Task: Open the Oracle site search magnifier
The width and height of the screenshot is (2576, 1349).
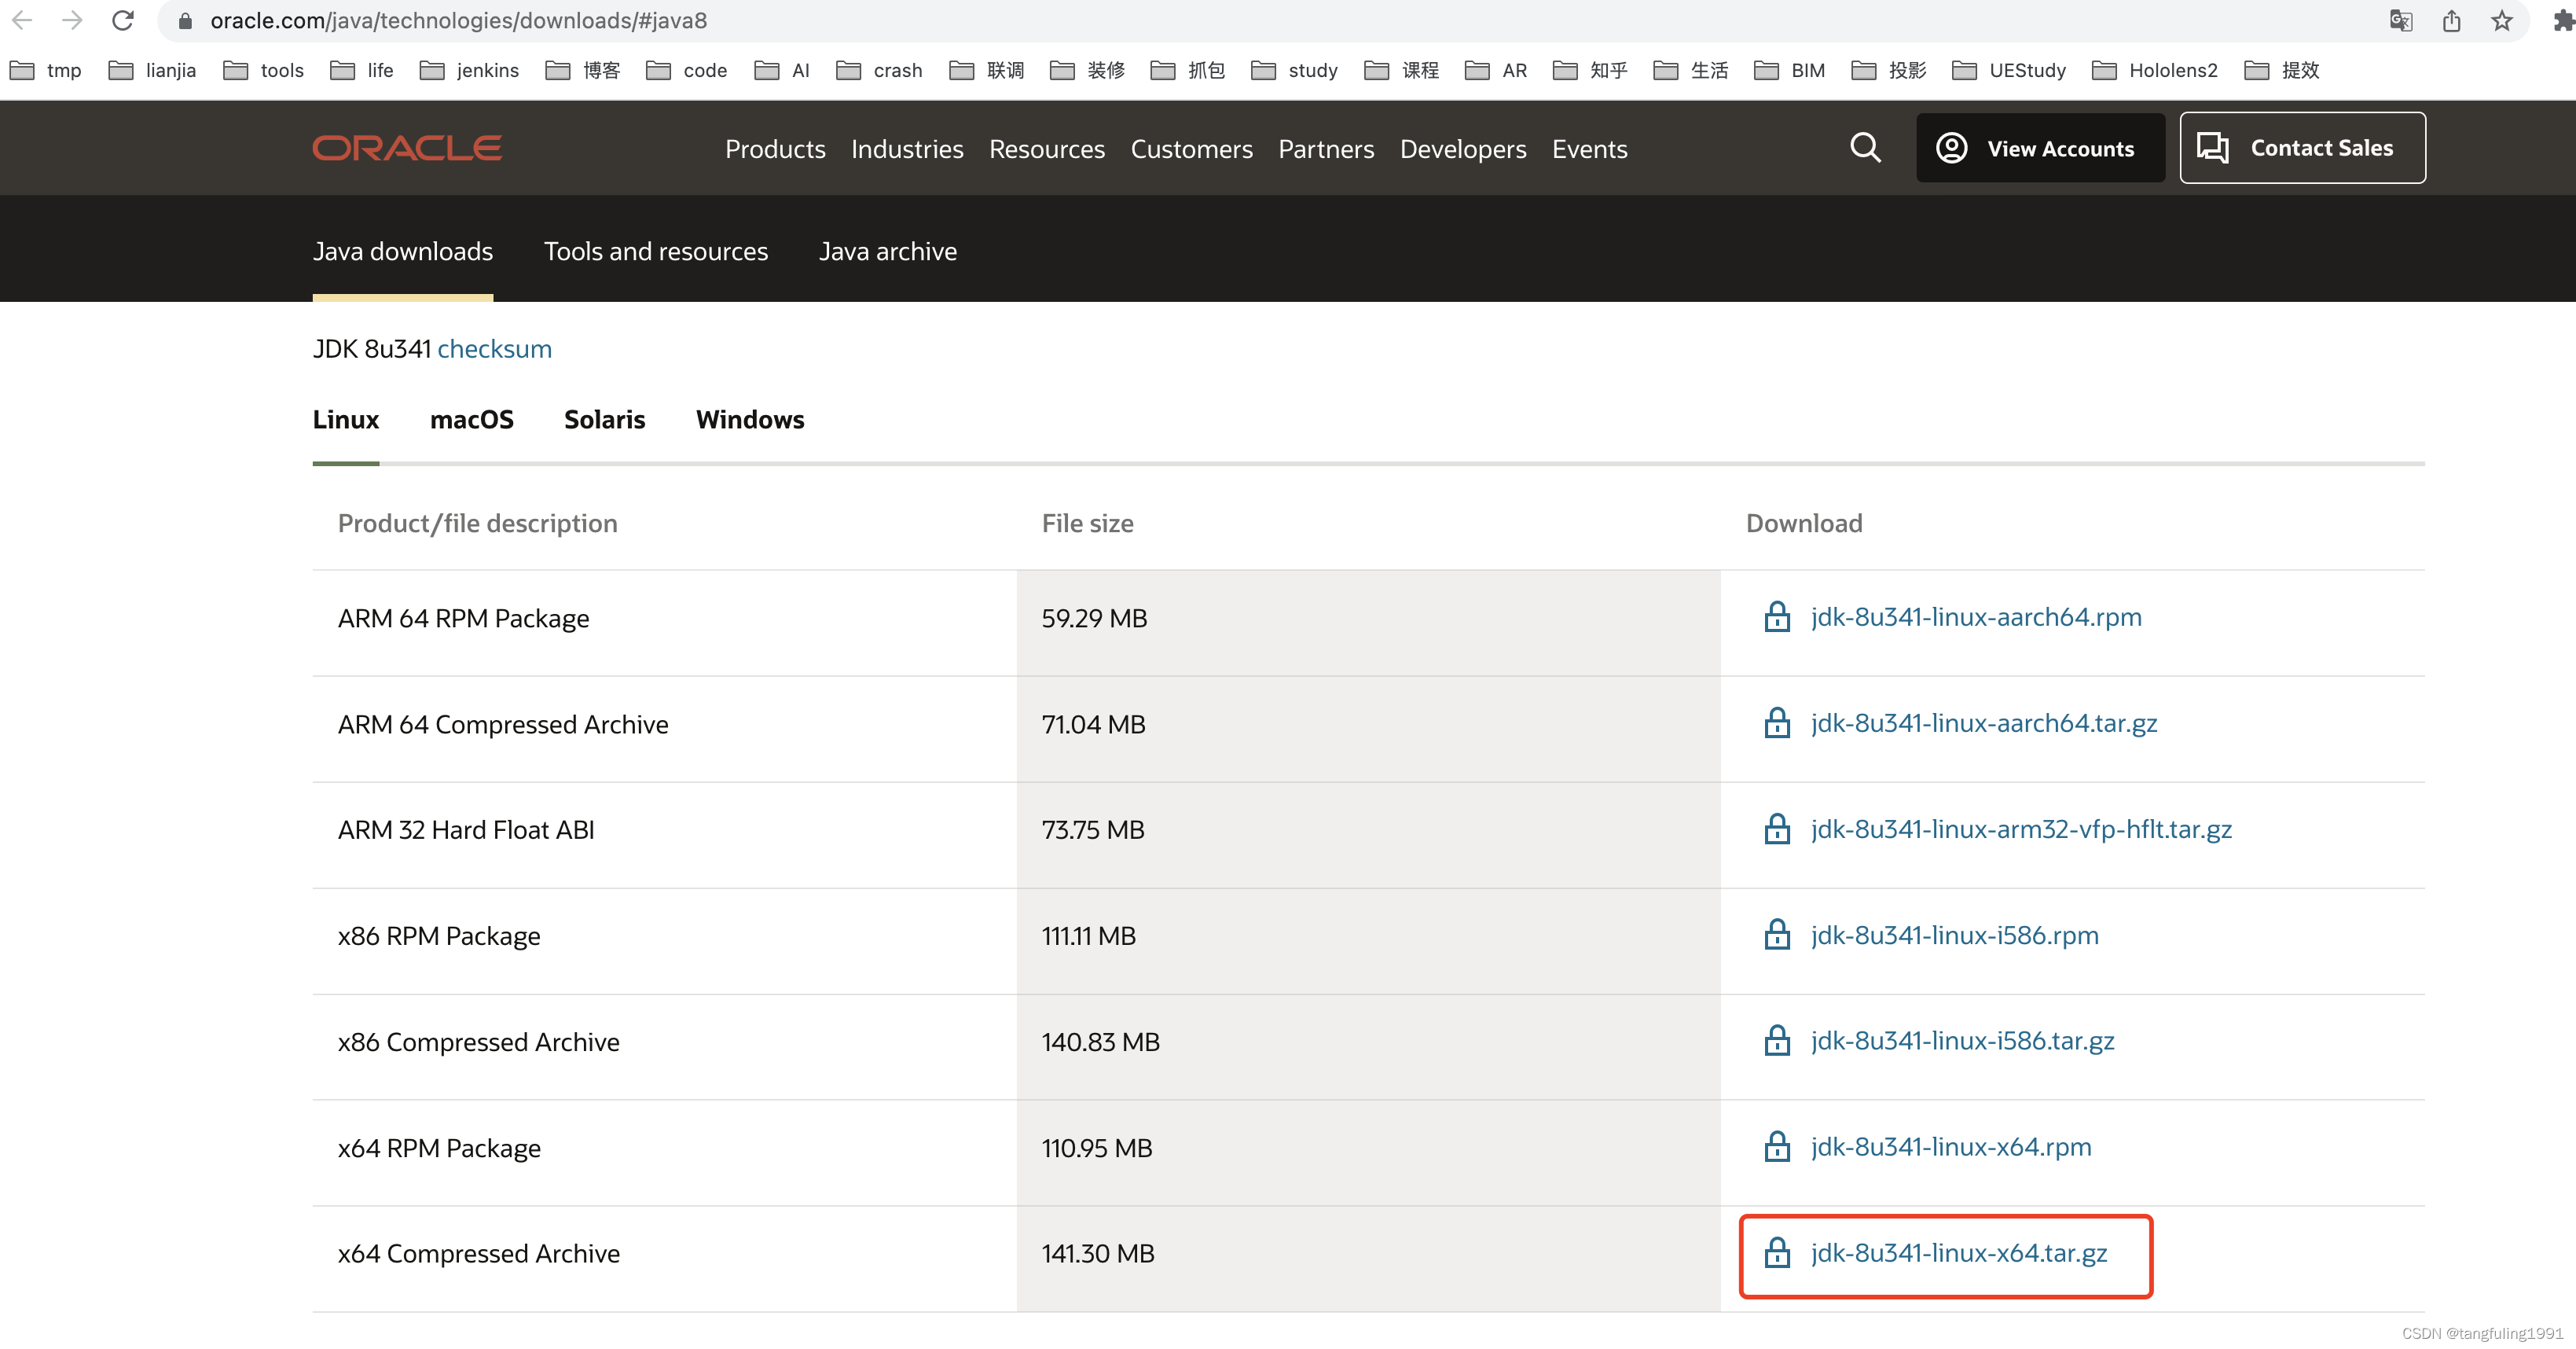Action: click(1865, 148)
